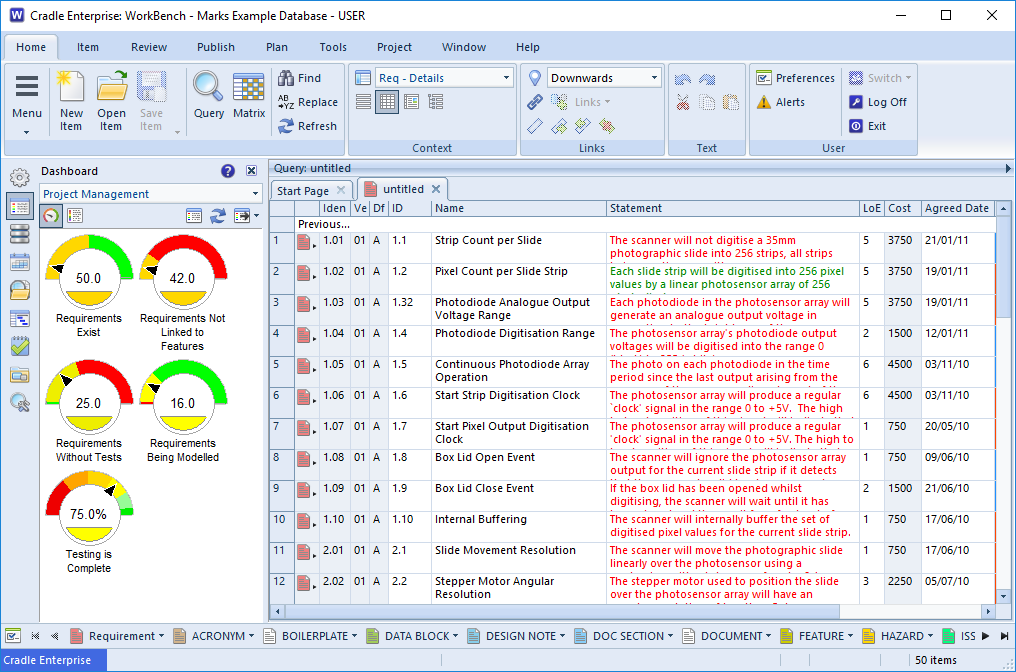Click the sidebar settings gear icon
Image resolution: width=1016 pixels, height=672 pixels.
[x=20, y=177]
